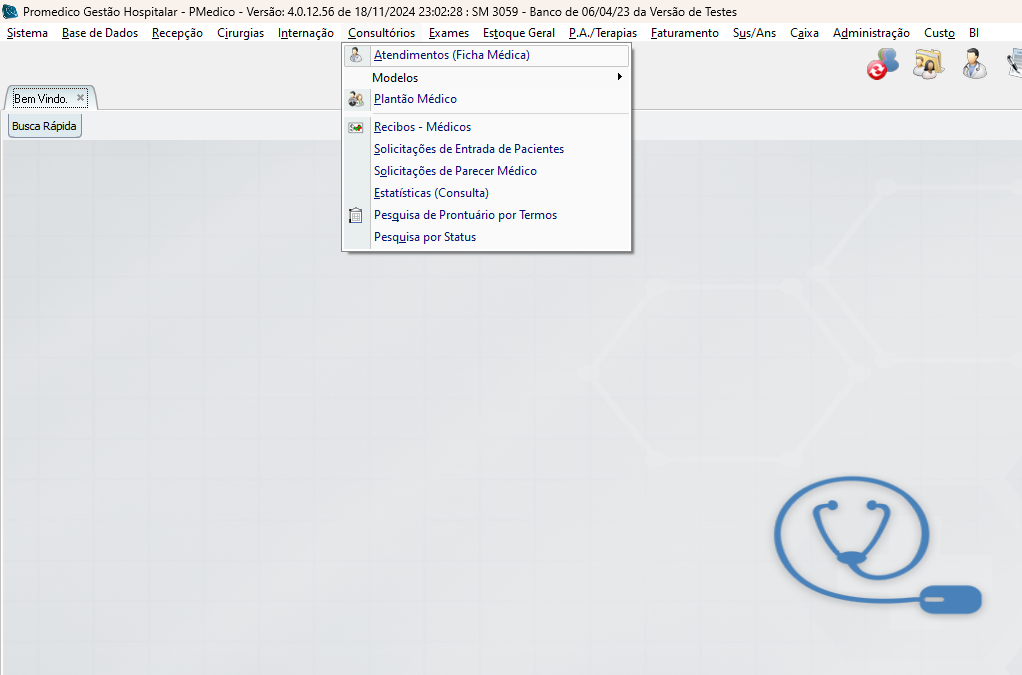Click the pen and document toolbar icon
Viewport: 1022px width, 675px height.
1013,65
